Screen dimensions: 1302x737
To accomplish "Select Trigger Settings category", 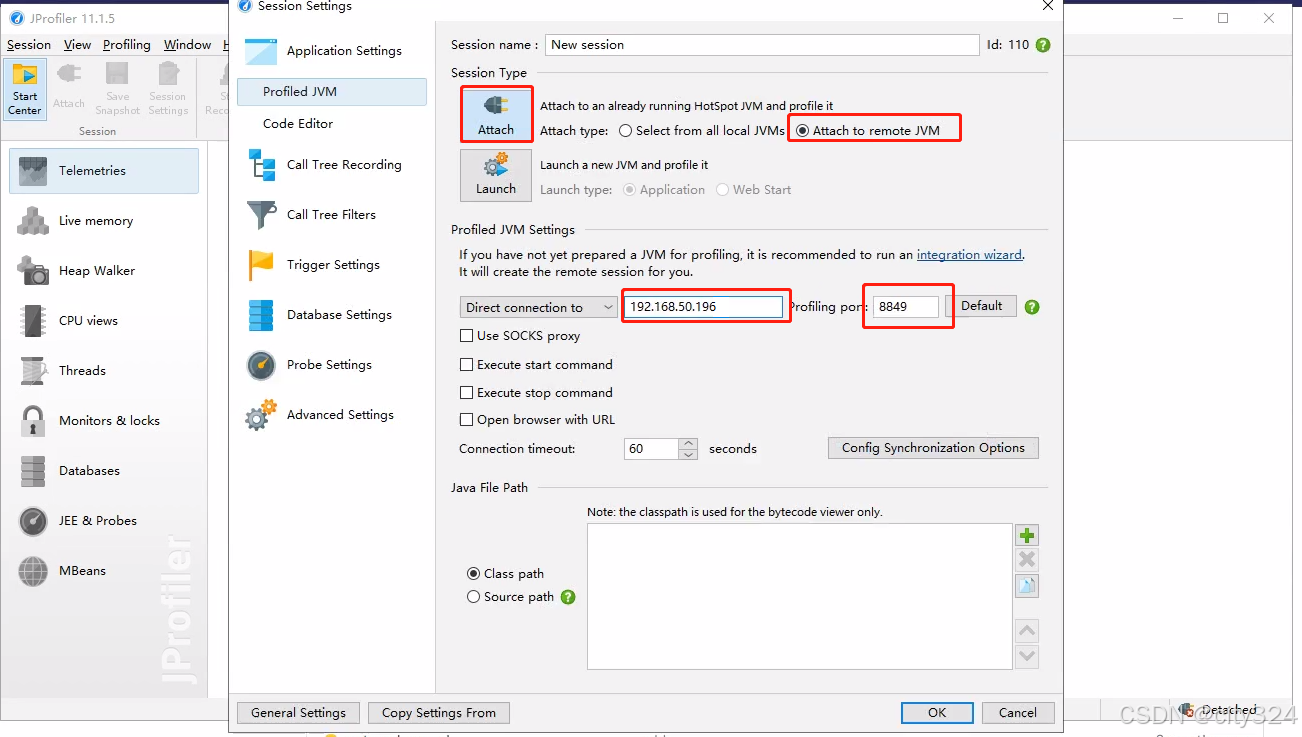I will click(332, 265).
